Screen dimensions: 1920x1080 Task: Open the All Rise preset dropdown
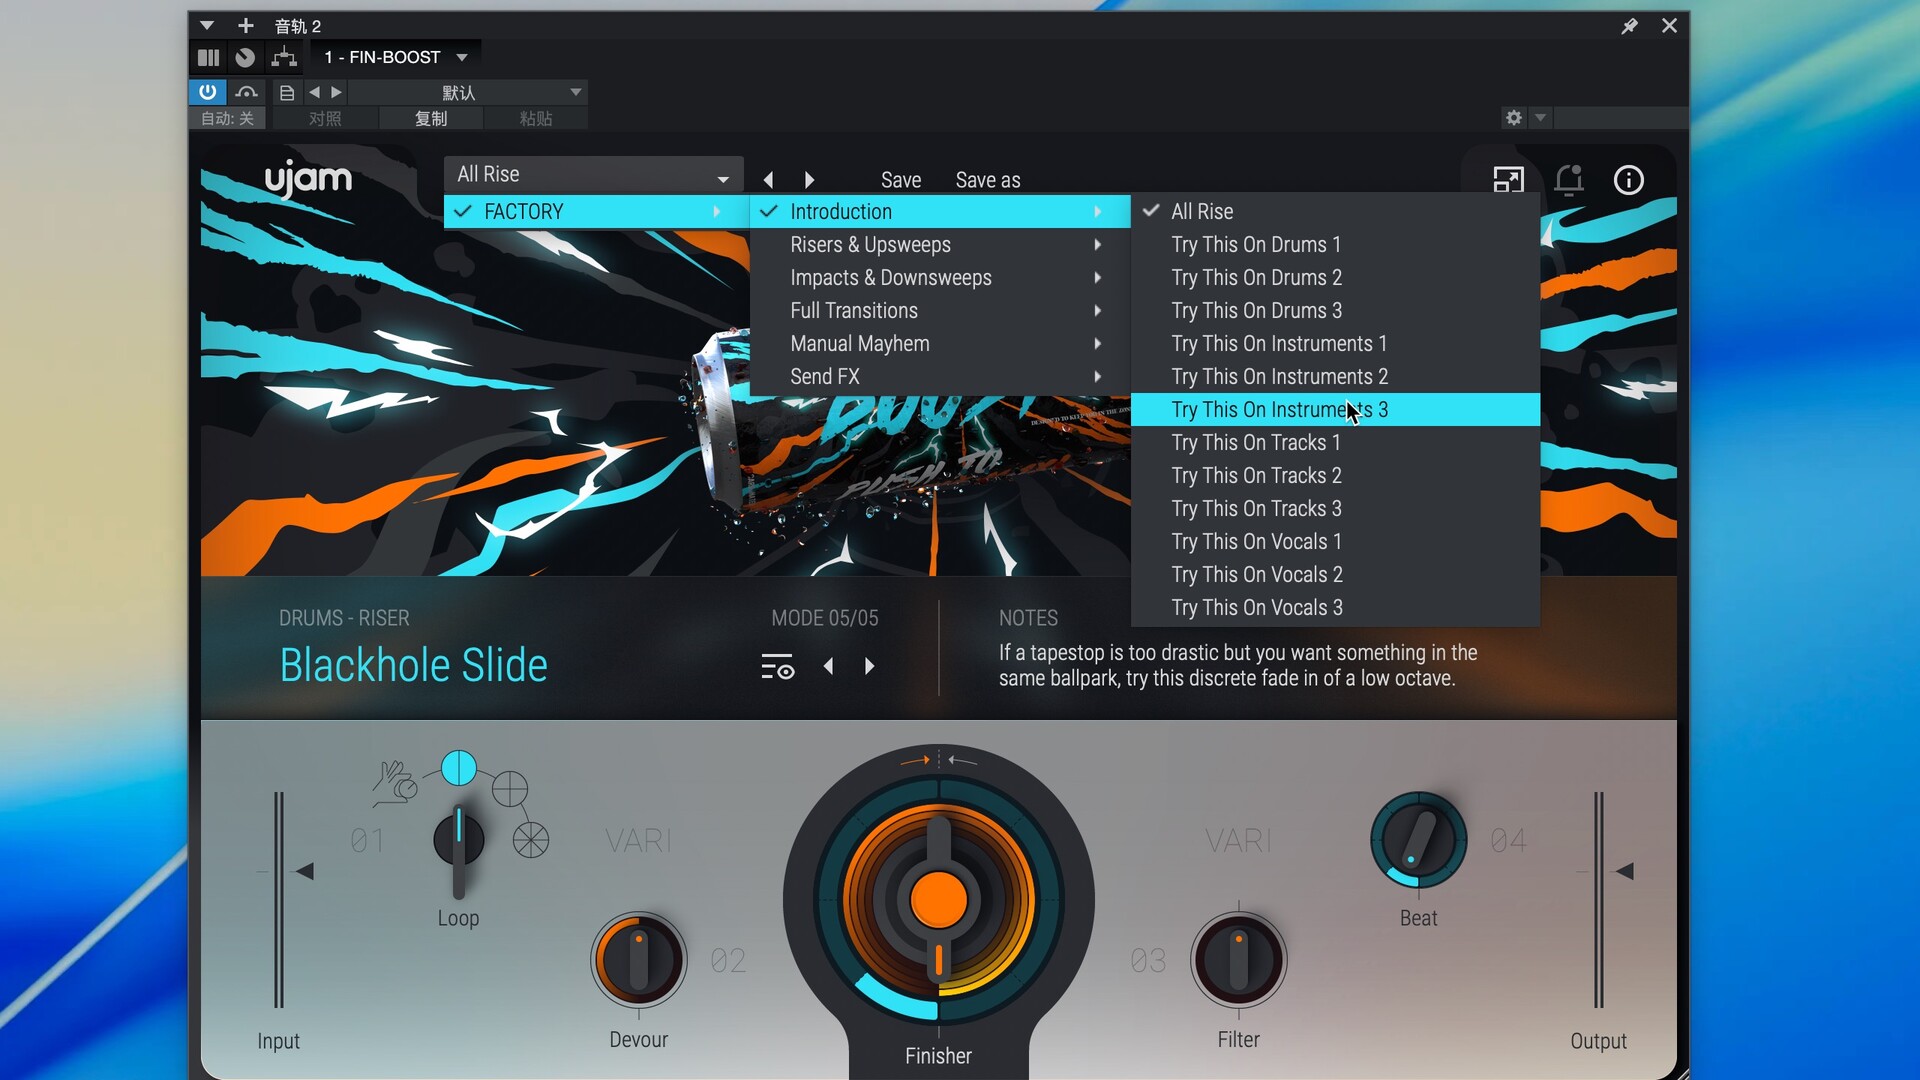pyautogui.click(x=593, y=175)
